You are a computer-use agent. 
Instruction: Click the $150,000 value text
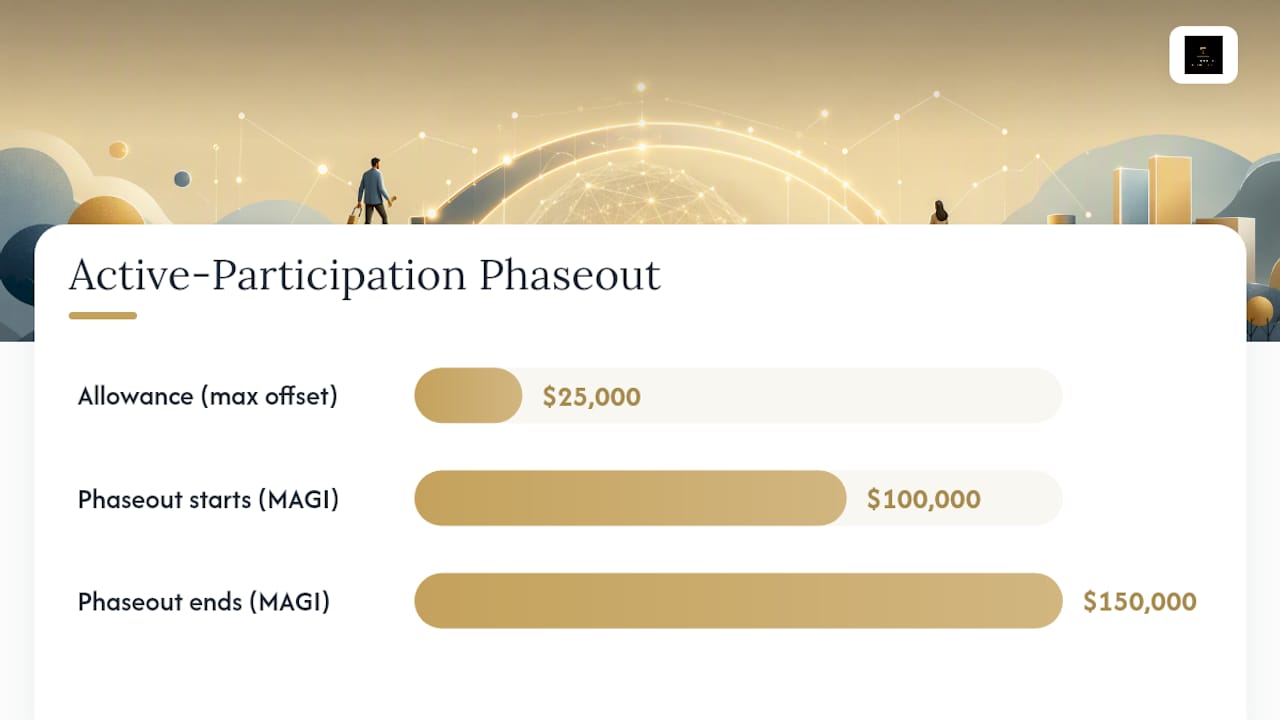(x=1140, y=602)
